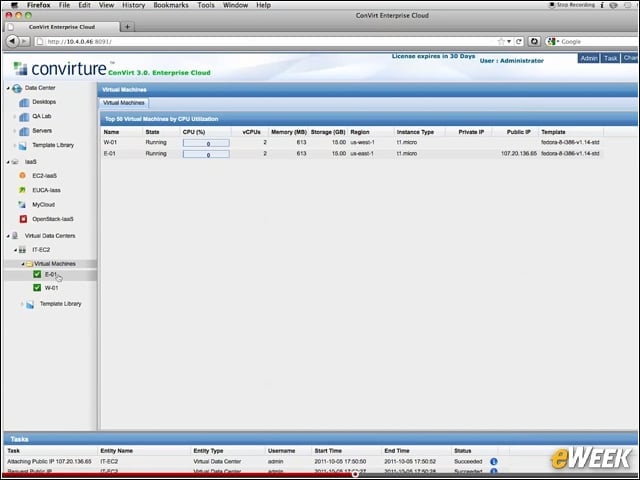
Task: Expand the IT-EC2 Template Library node
Action: point(22,304)
